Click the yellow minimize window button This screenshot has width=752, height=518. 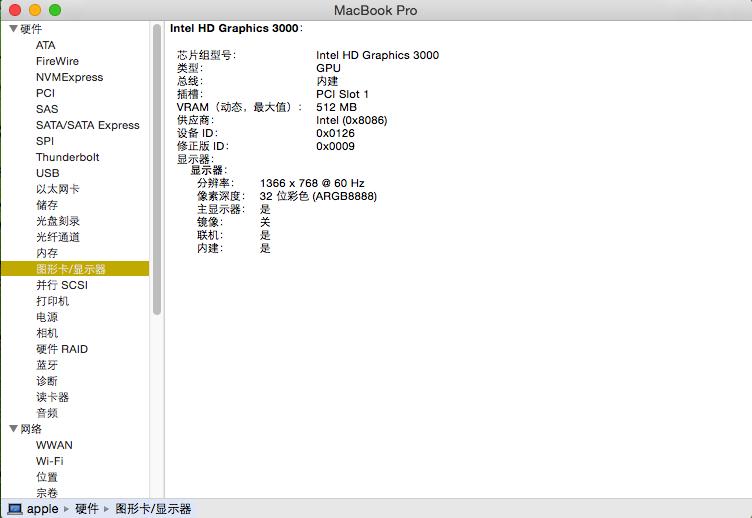(x=35, y=10)
